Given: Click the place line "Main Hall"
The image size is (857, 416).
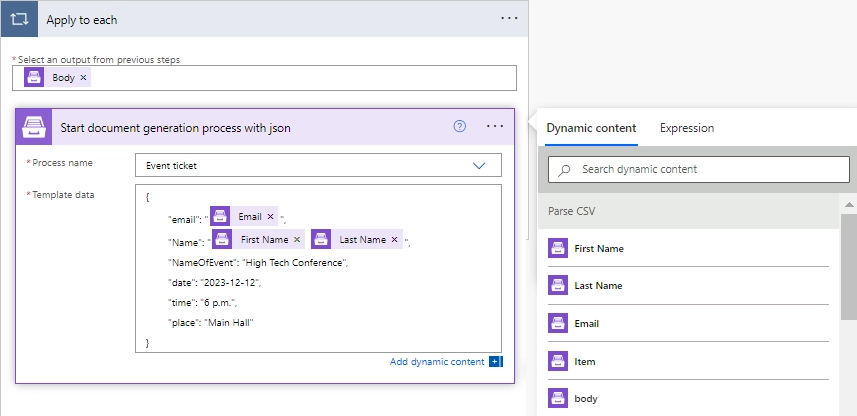Looking at the screenshot, I should (x=211, y=323).
